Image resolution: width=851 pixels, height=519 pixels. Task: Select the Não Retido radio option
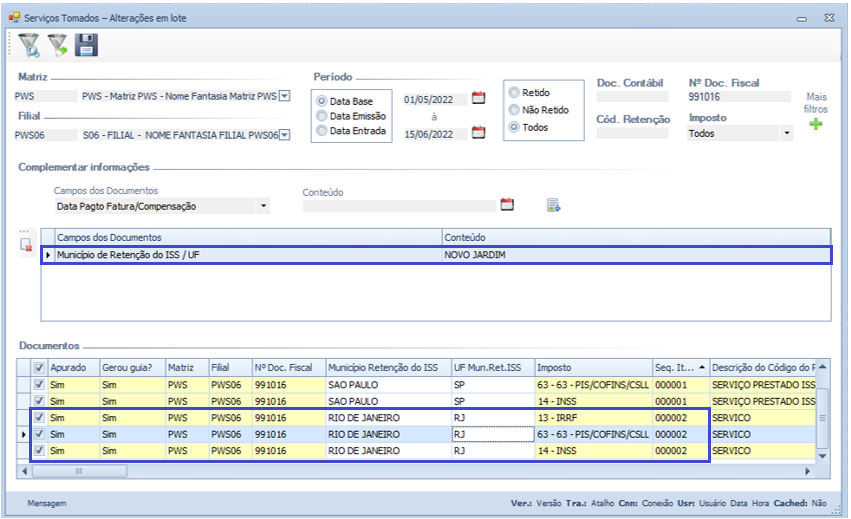click(x=514, y=110)
